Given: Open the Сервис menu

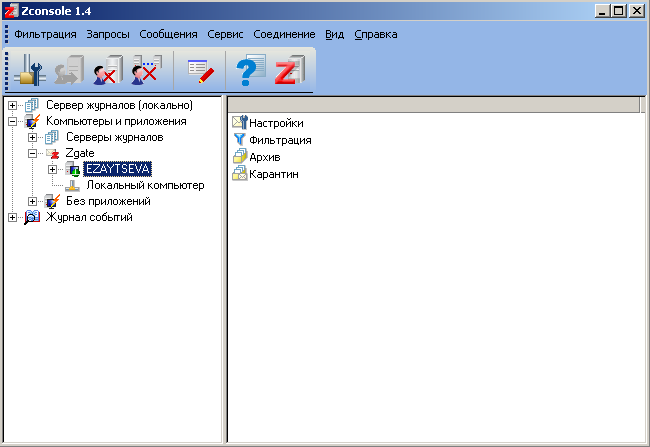Looking at the screenshot, I should [x=225, y=34].
